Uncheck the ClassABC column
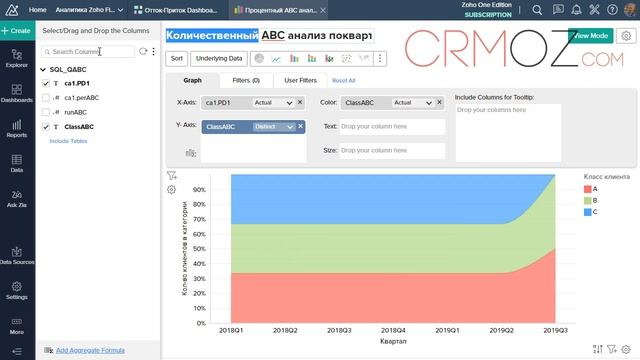Viewport: 640px width, 360px height. pos(46,127)
